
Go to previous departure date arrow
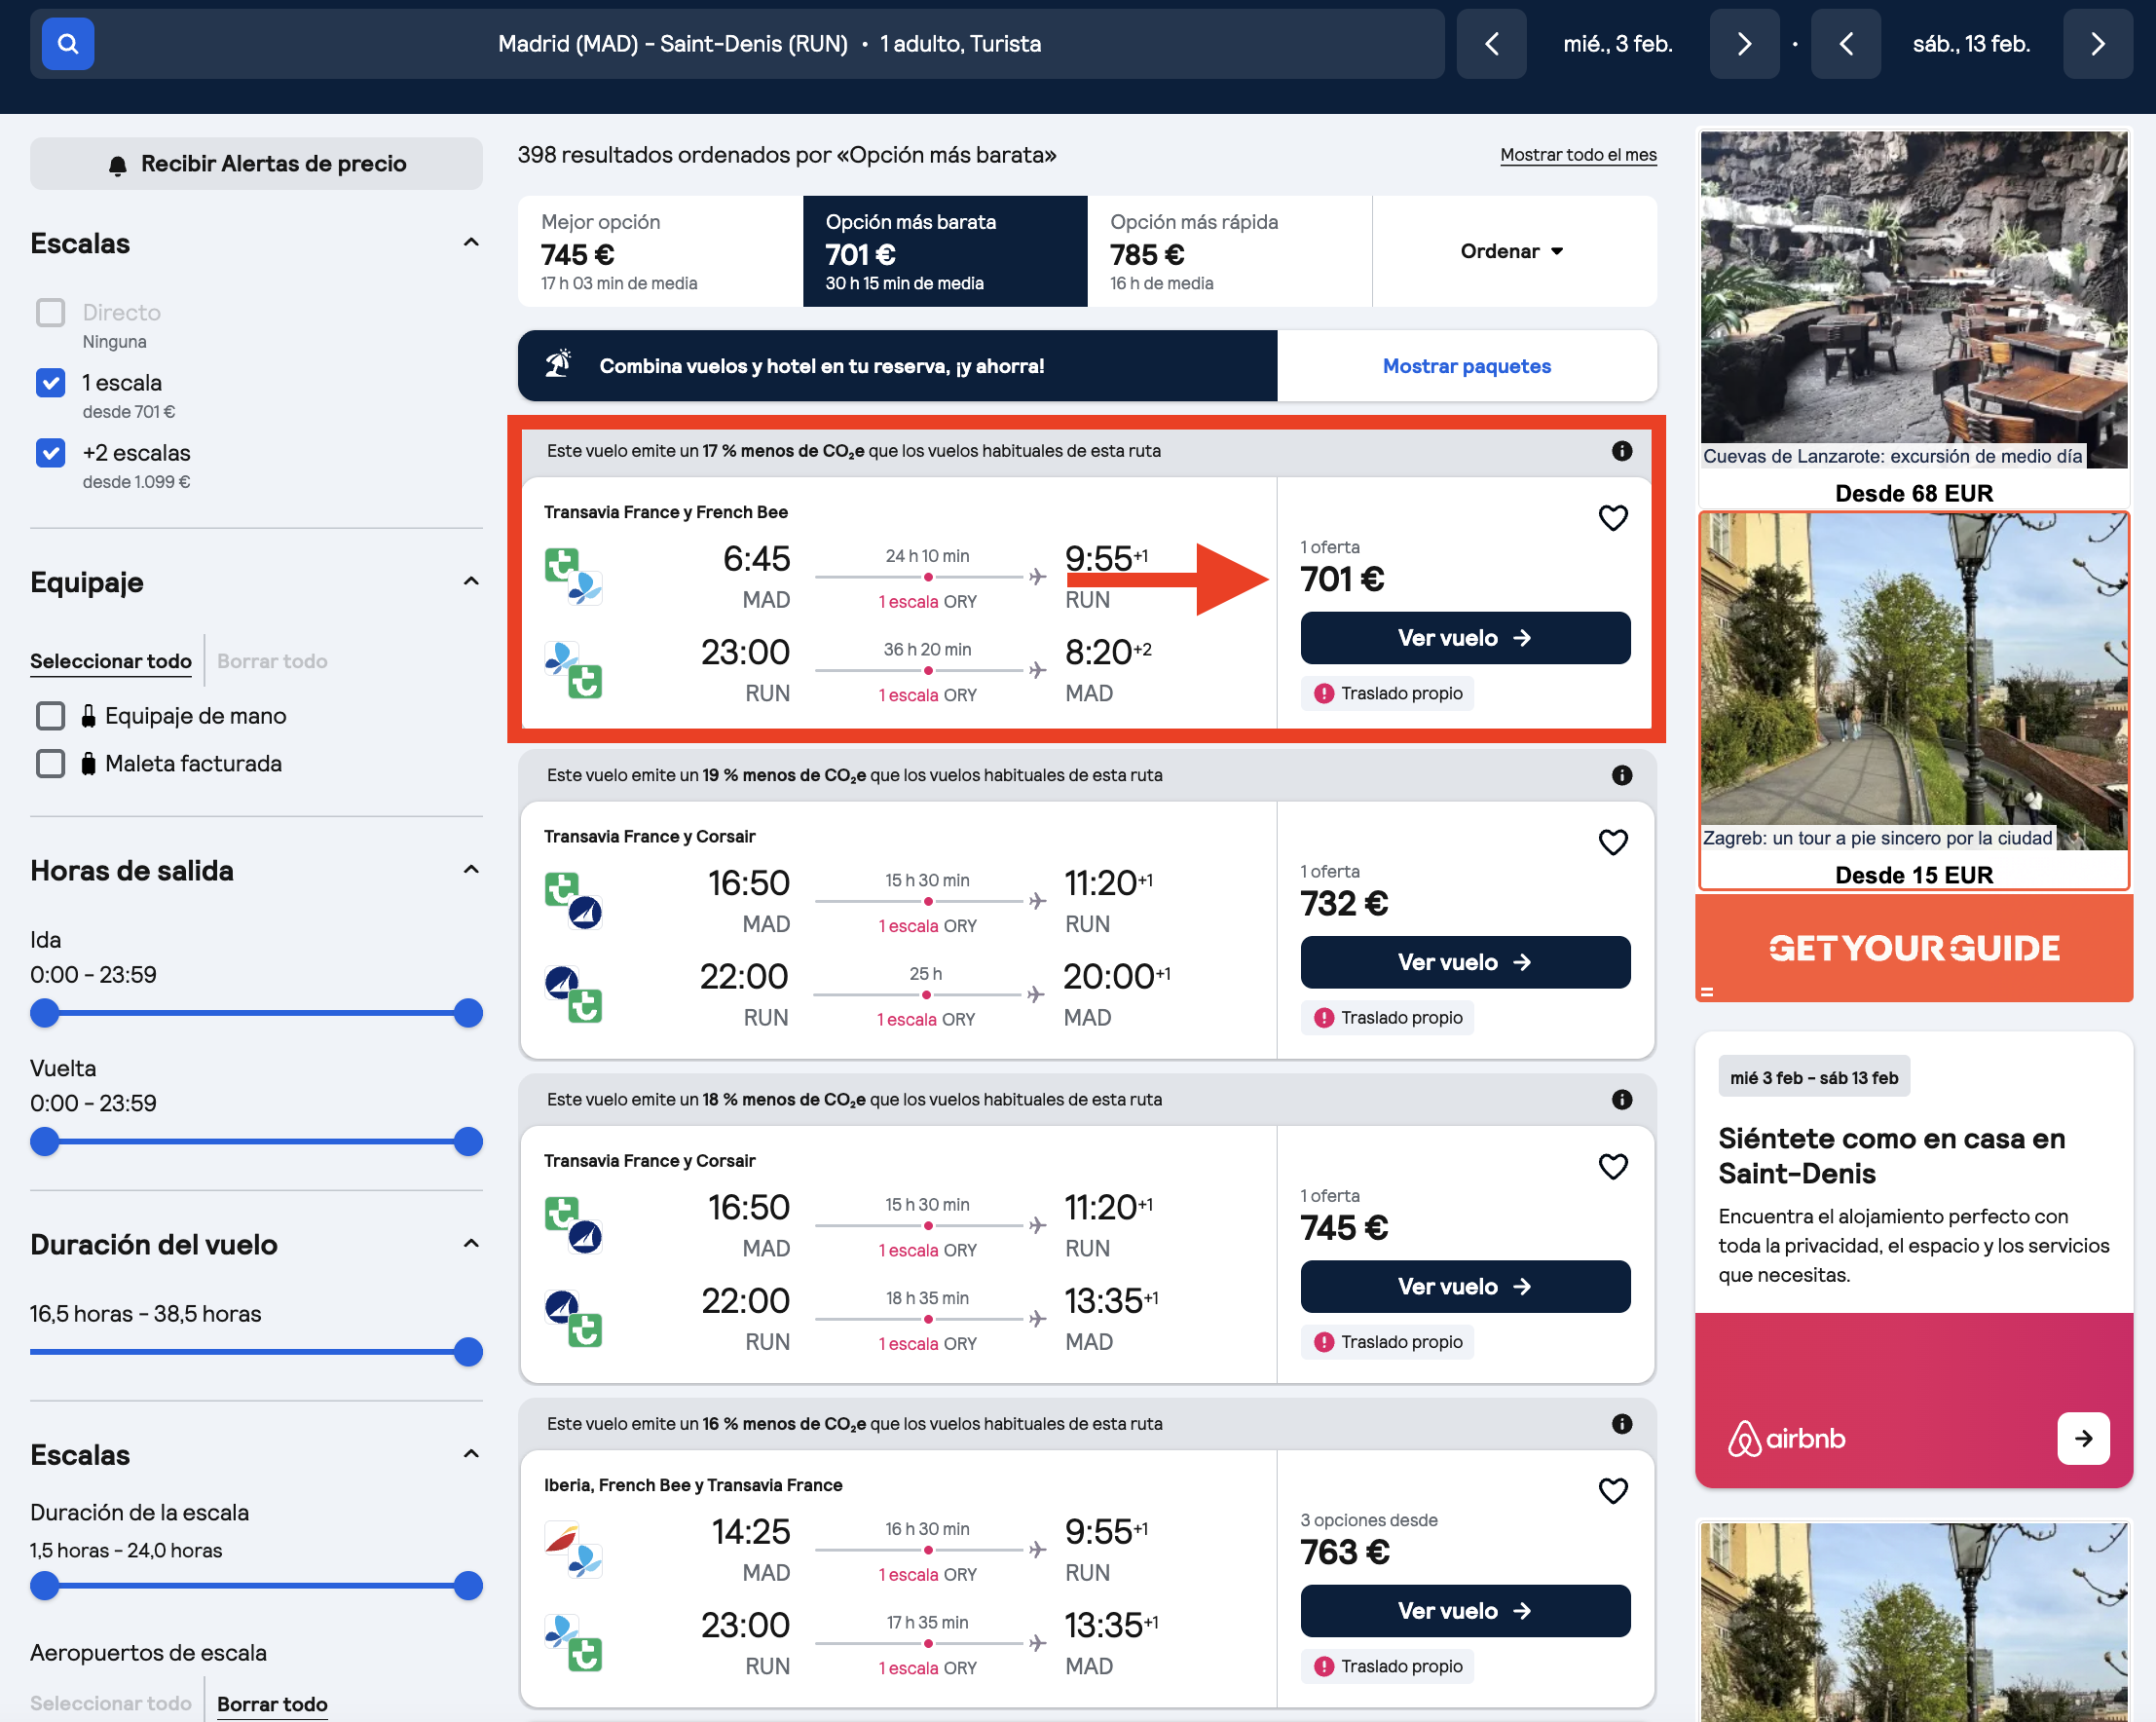click(x=1491, y=44)
